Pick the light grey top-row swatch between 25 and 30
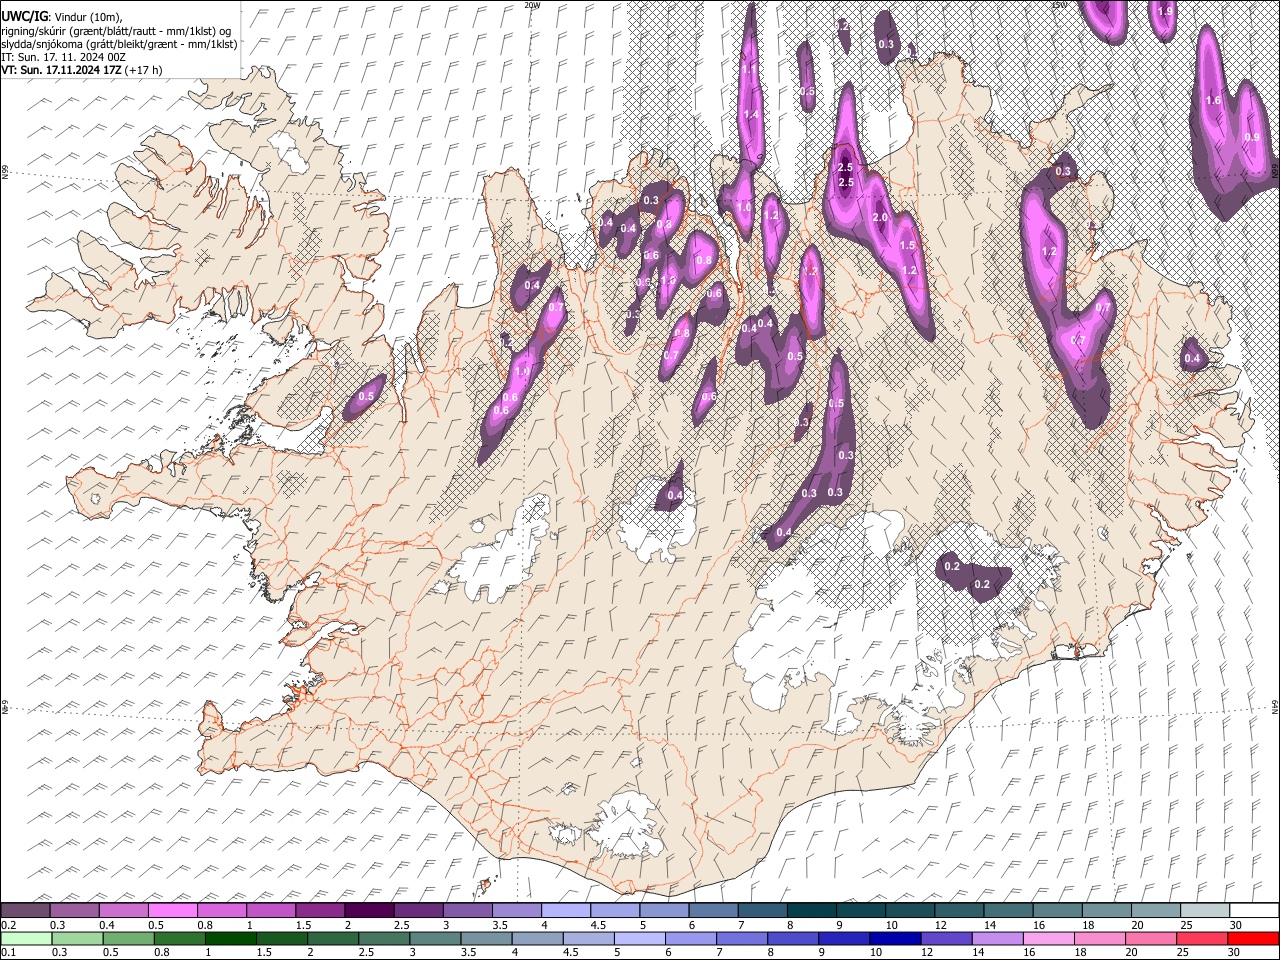The height and width of the screenshot is (960, 1280). [x=1204, y=911]
